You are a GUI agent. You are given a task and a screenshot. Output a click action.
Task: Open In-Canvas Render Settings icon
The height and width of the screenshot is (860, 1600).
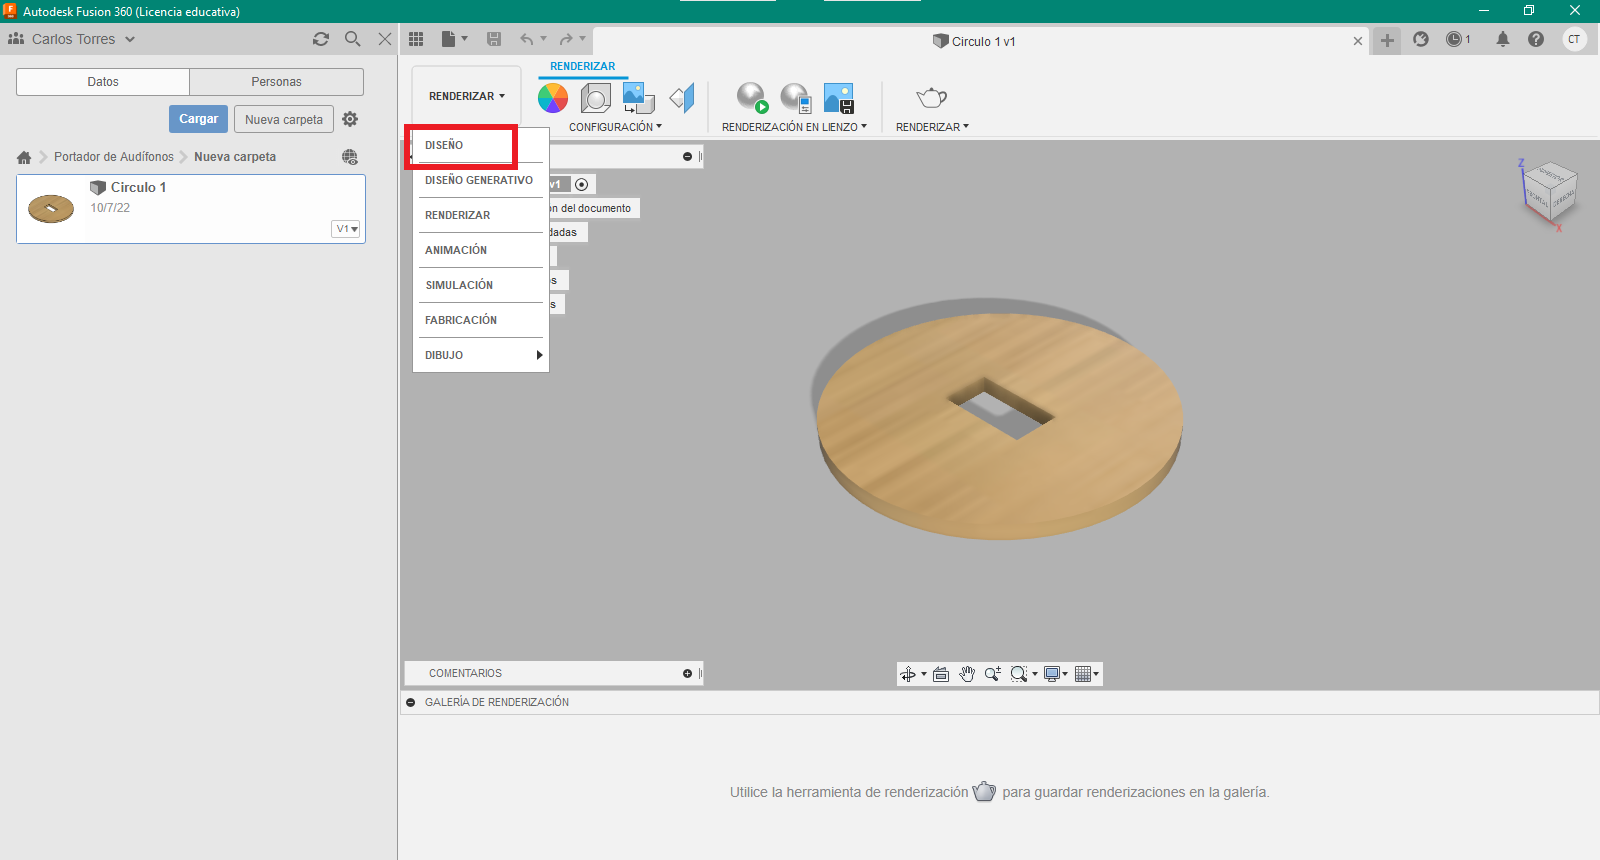pos(795,98)
